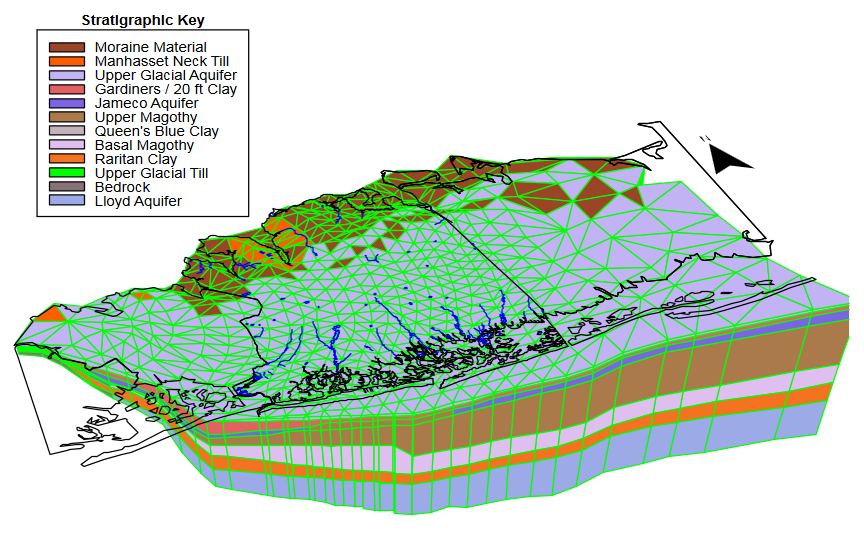864x534 pixels.
Task: Click the 'Stratigraphic Key' legend title
Action: (x=143, y=20)
